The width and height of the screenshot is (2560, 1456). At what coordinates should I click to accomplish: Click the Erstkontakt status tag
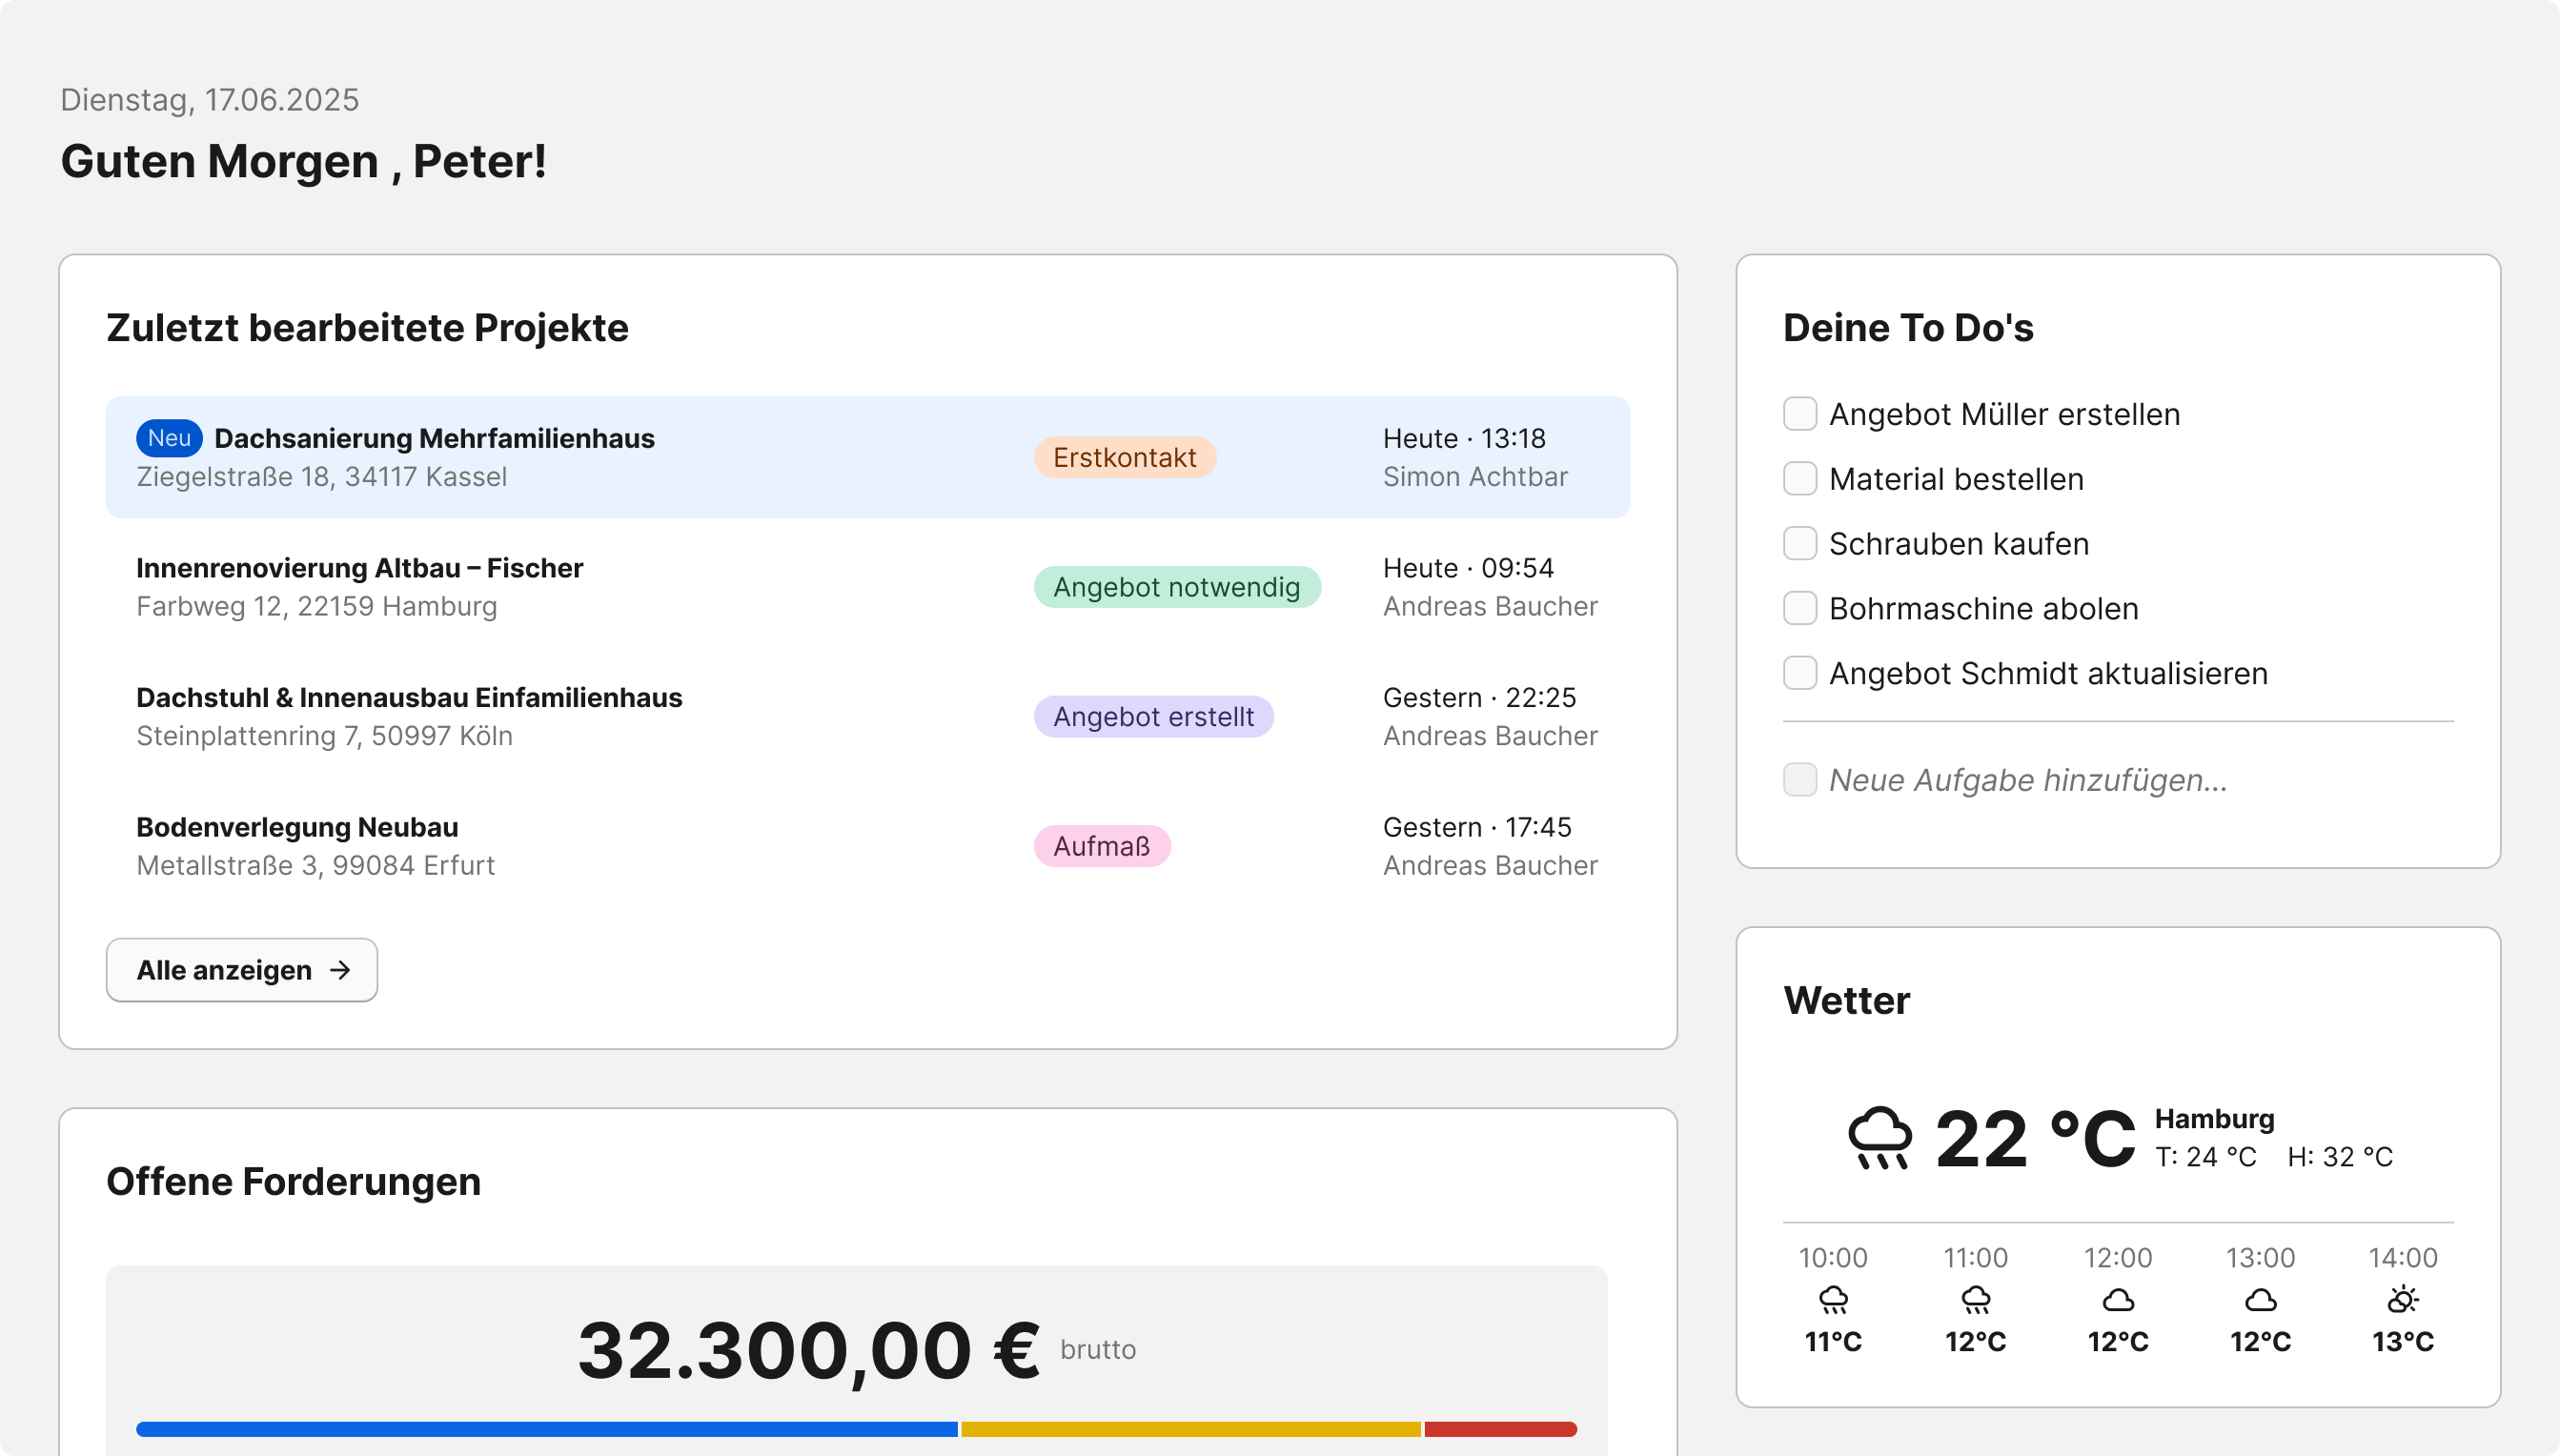[1125, 457]
